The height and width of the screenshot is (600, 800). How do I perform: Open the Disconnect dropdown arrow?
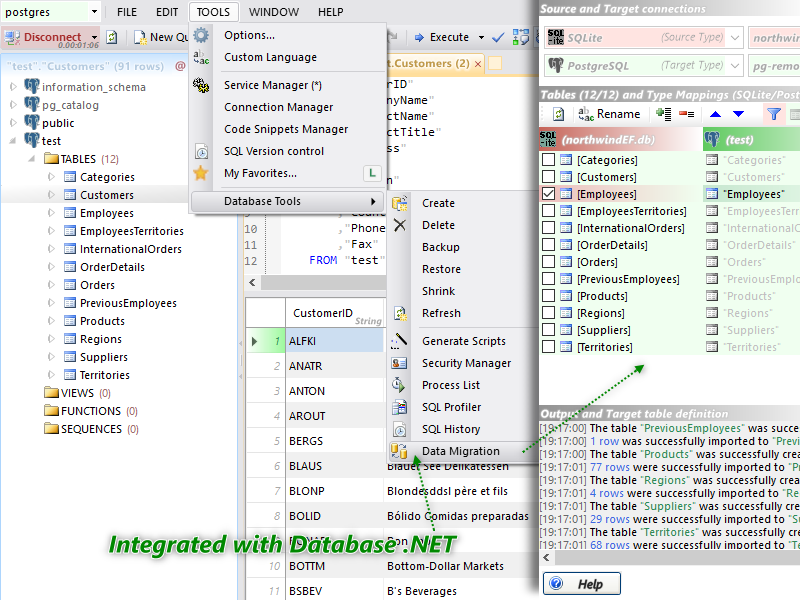click(94, 37)
